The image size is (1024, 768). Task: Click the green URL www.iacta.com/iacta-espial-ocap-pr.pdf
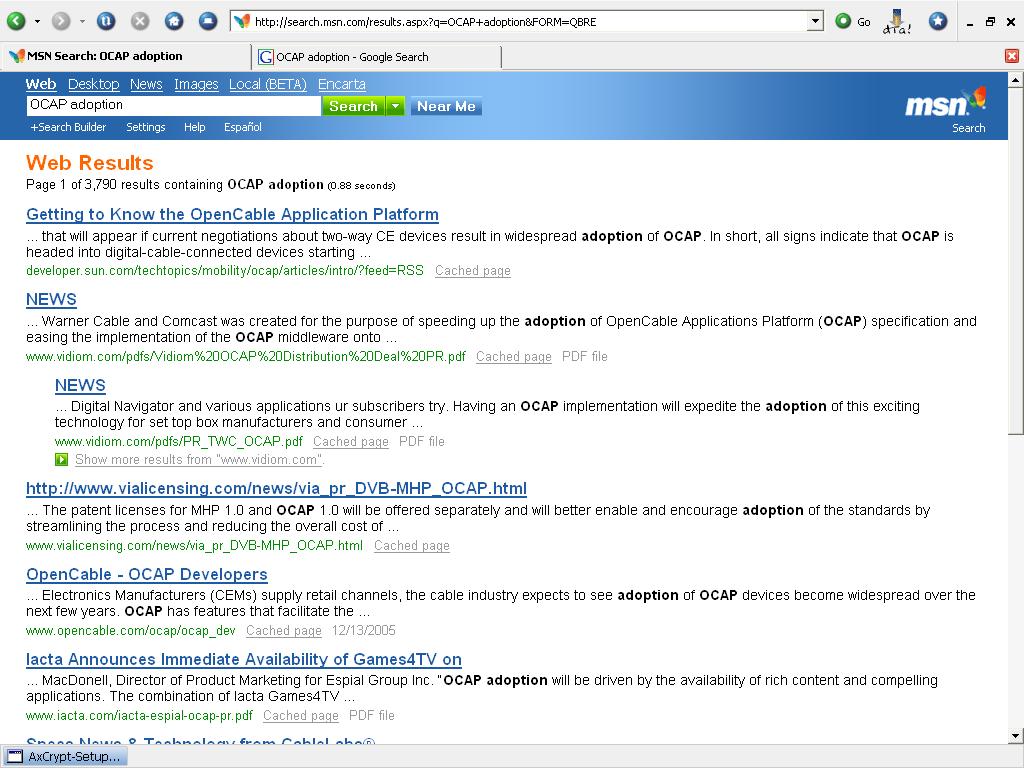coord(139,716)
